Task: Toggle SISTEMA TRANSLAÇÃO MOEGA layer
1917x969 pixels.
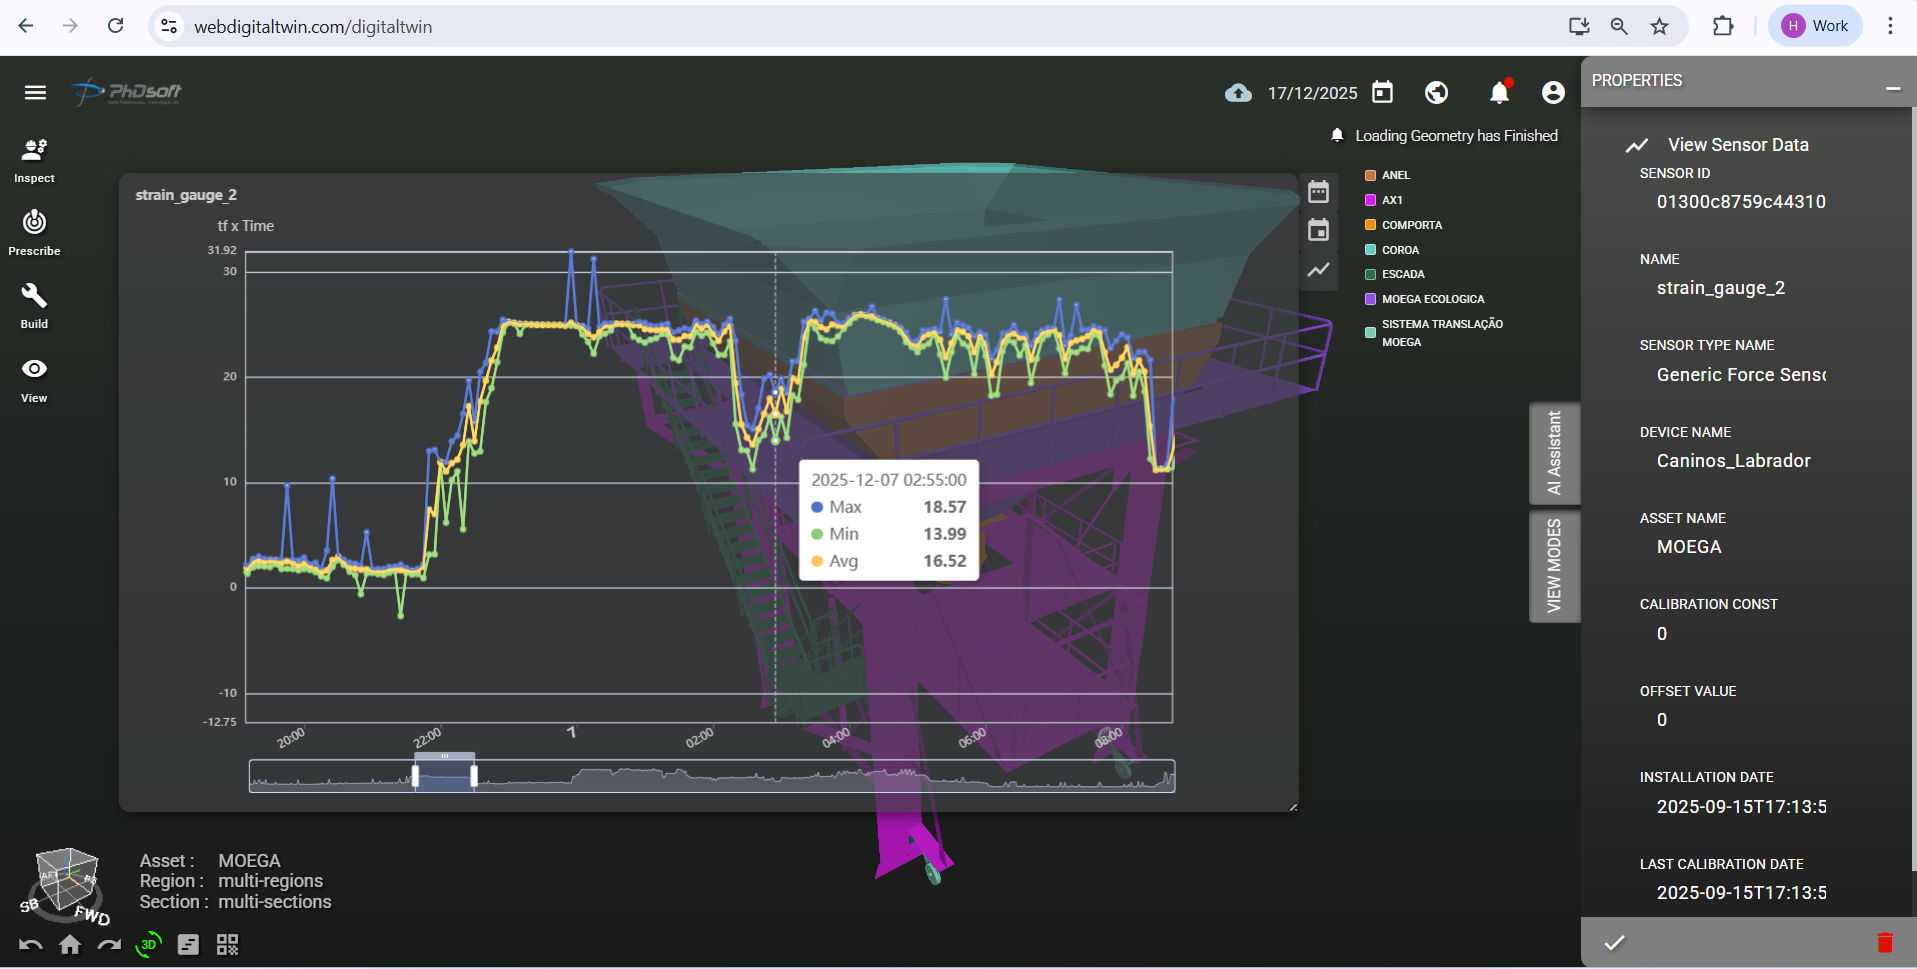Action: click(1434, 333)
